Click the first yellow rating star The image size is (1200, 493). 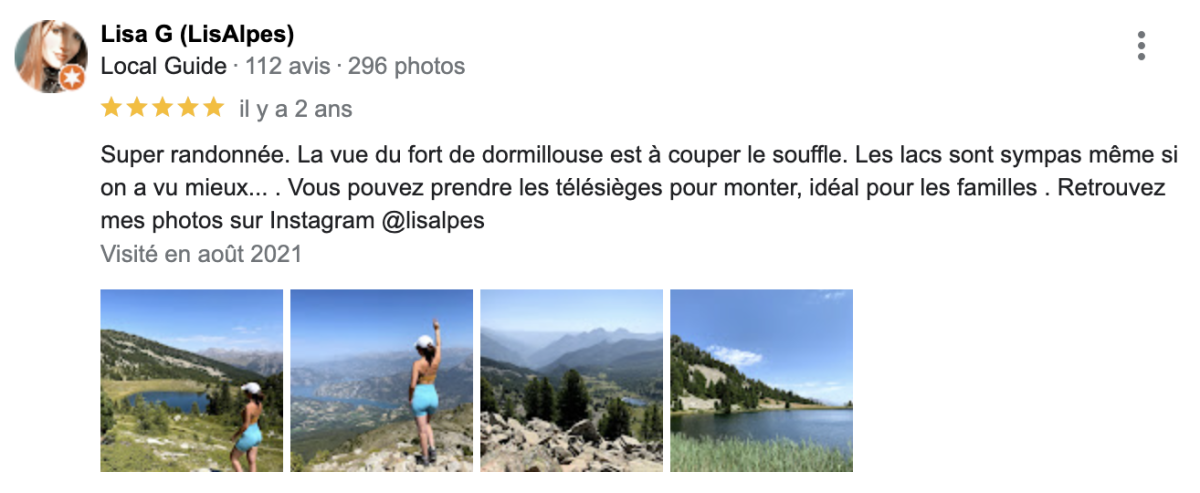(112, 108)
